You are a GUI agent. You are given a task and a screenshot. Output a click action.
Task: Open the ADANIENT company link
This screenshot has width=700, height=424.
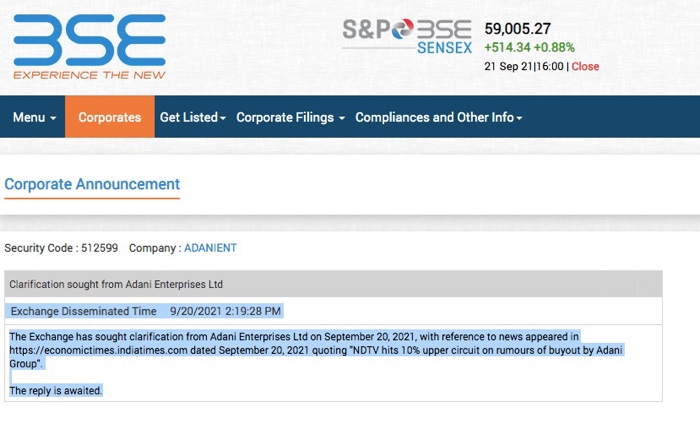coord(210,248)
